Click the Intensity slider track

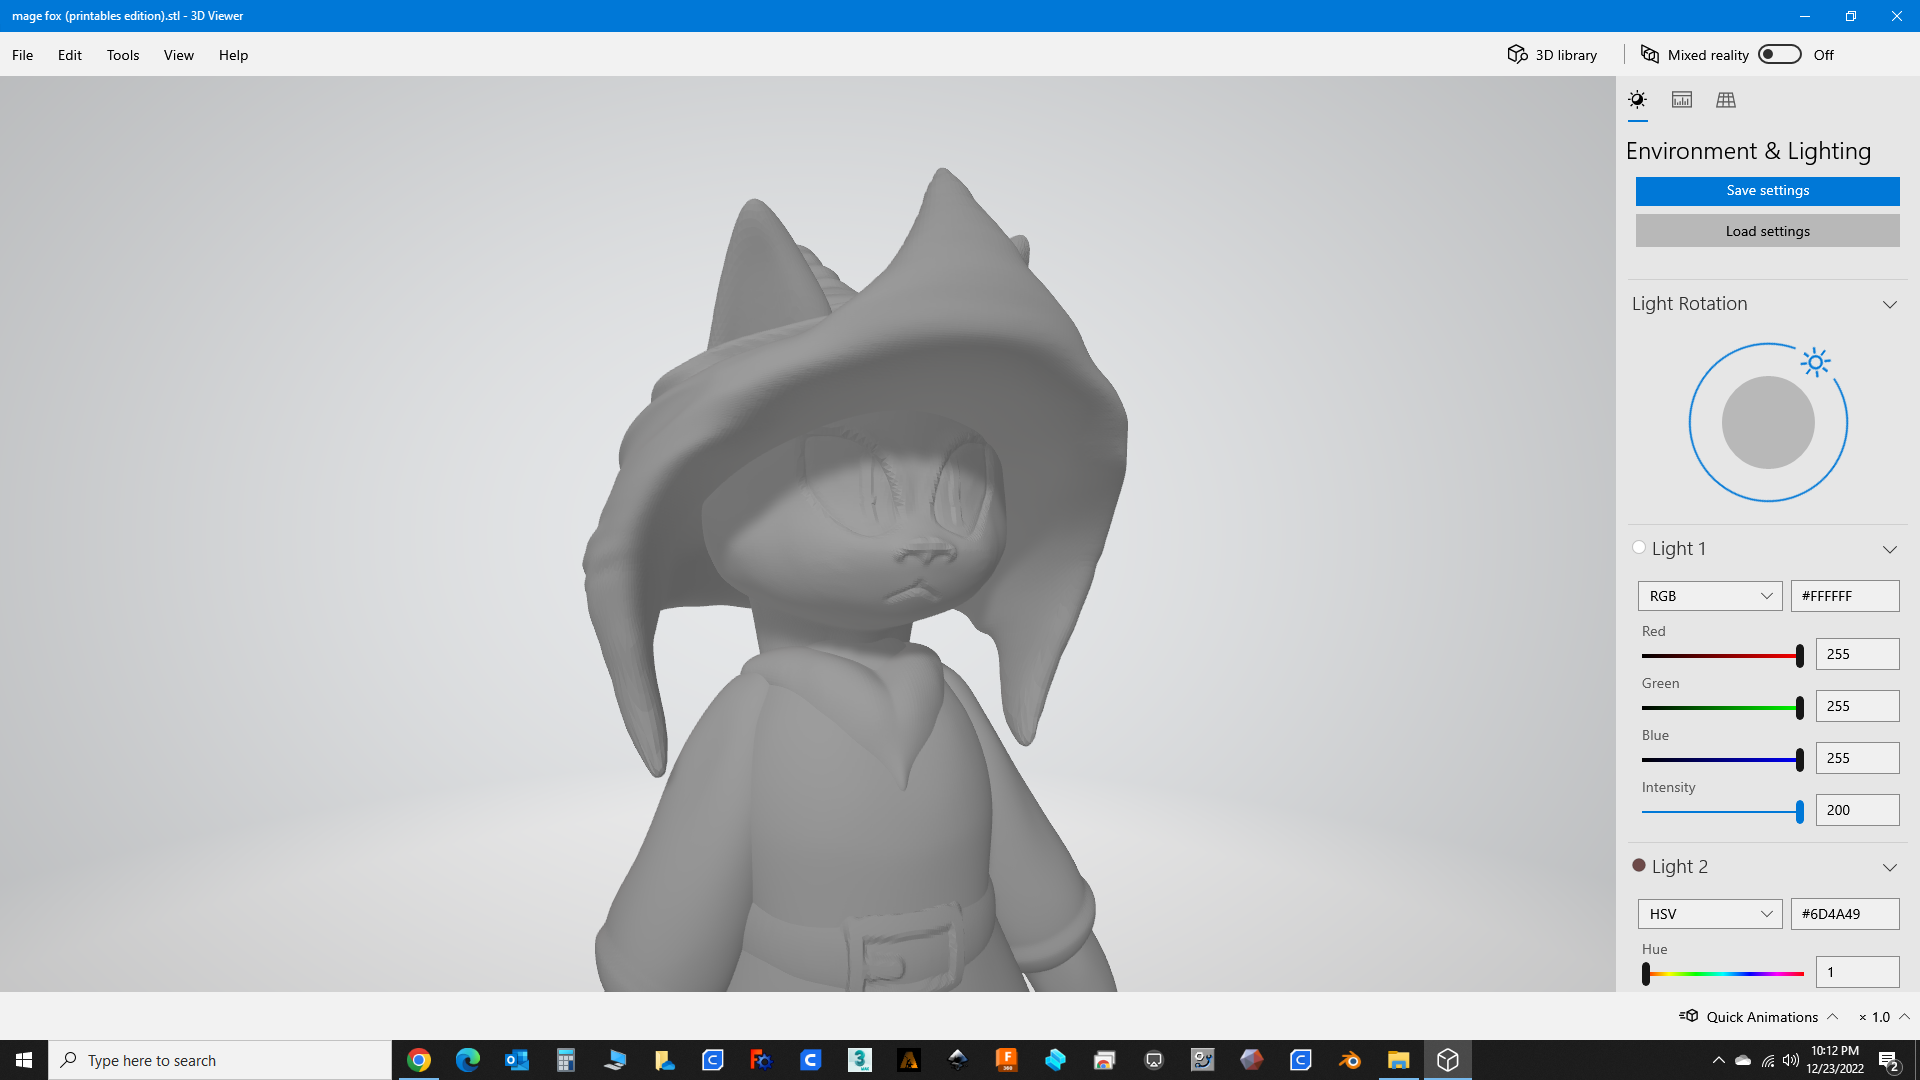(x=1722, y=811)
